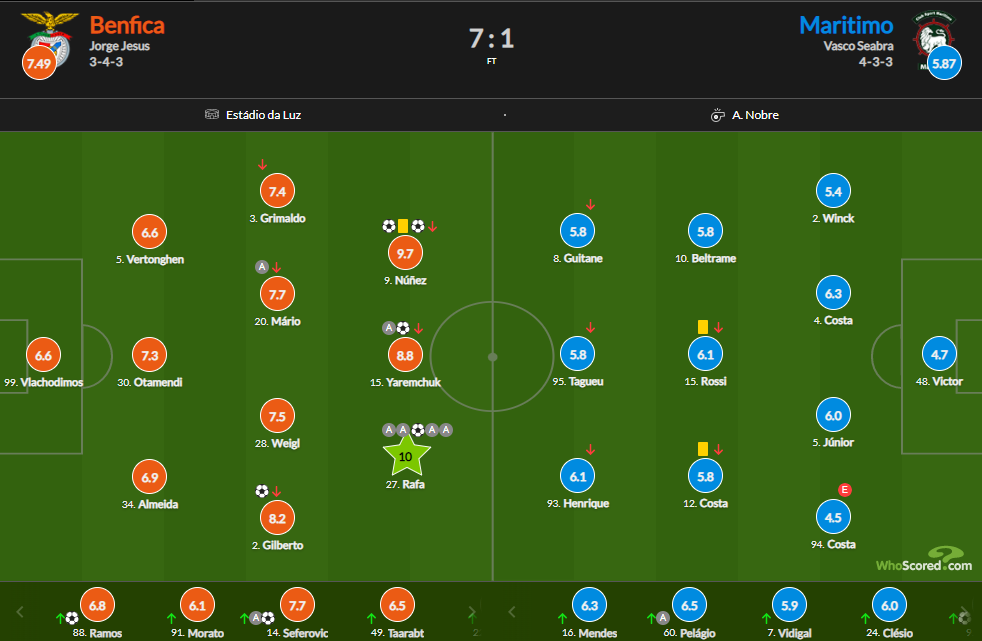The image size is (982, 641).
Task: Open the Maritimo team name link
Action: [846, 25]
